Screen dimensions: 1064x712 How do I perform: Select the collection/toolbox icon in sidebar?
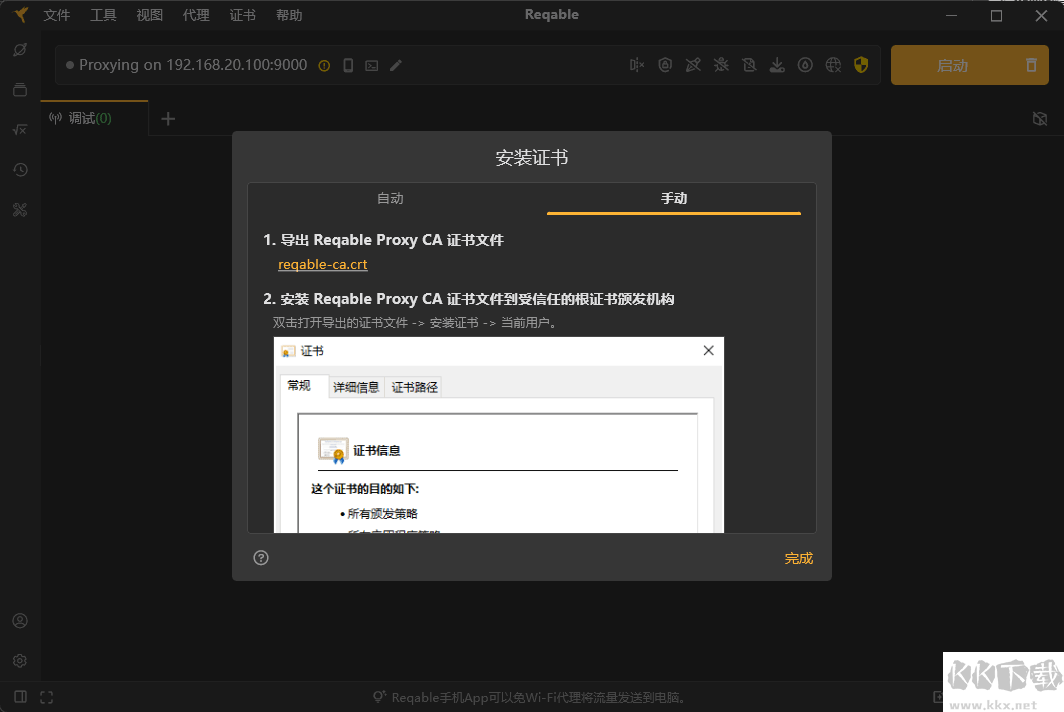(20, 89)
